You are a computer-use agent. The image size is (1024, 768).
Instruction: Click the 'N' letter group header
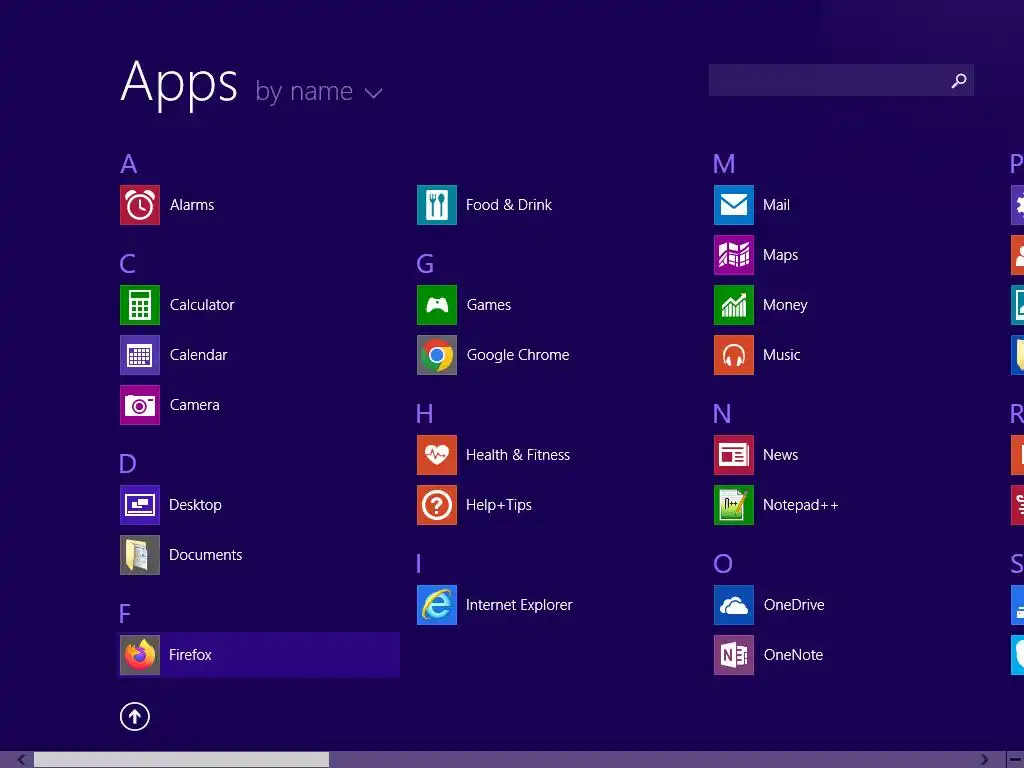coord(722,414)
